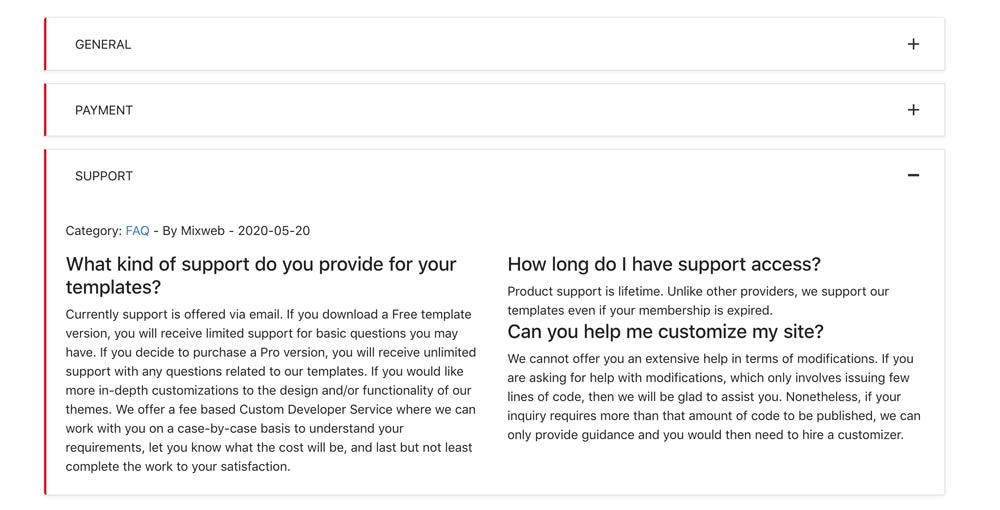Click the minus icon on the SUPPORT row
This screenshot has height=510, width=1000.
(x=913, y=176)
